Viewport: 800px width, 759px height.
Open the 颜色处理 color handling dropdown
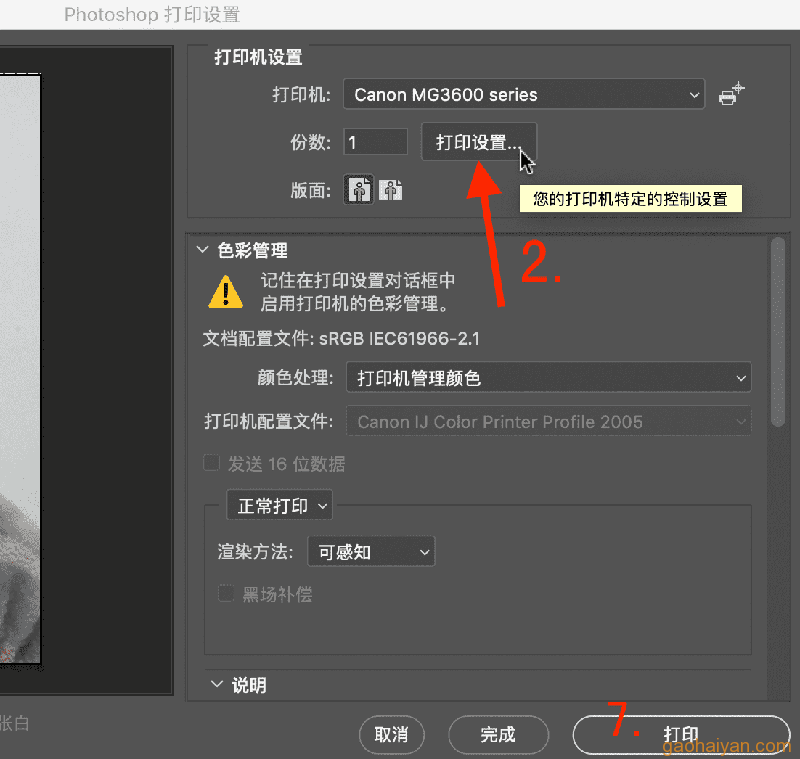coord(548,378)
